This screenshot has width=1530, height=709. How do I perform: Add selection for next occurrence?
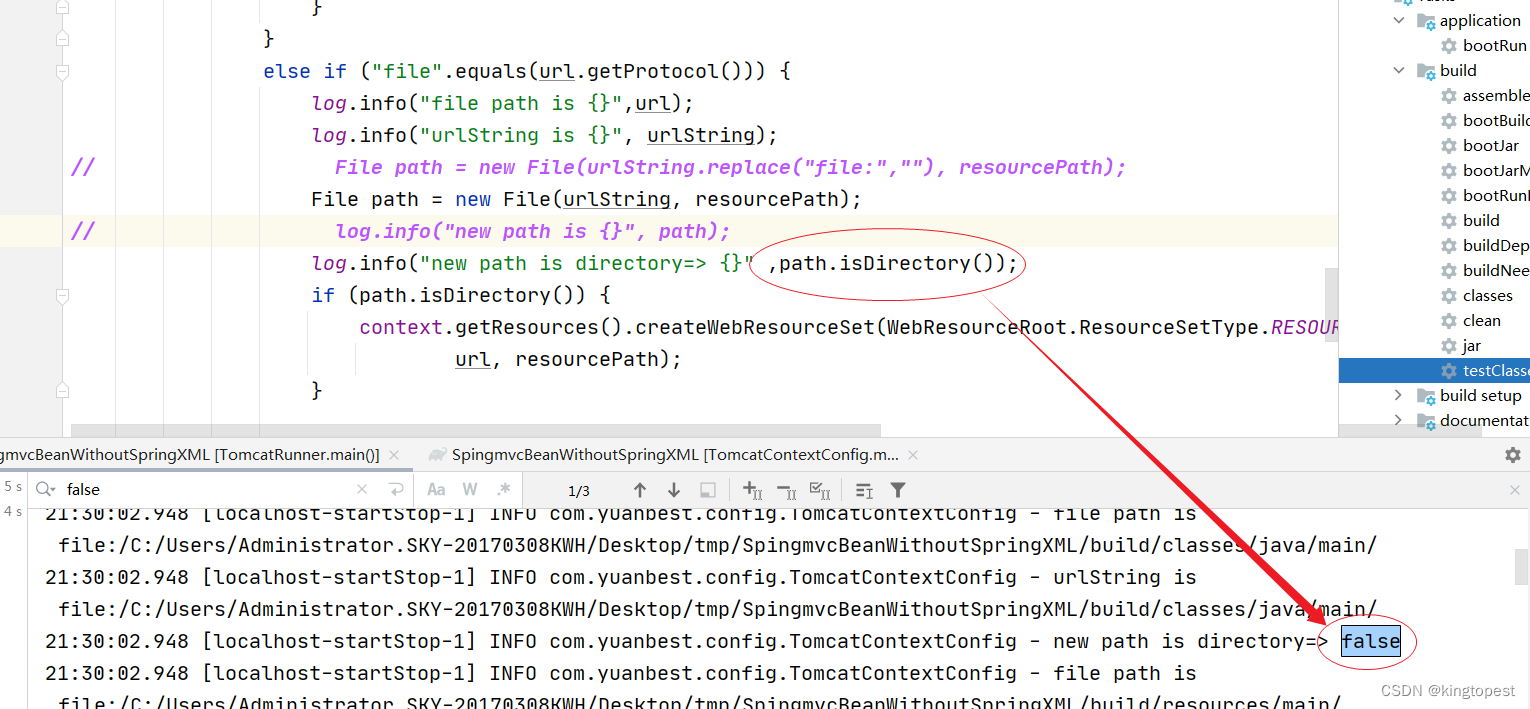tap(753, 490)
